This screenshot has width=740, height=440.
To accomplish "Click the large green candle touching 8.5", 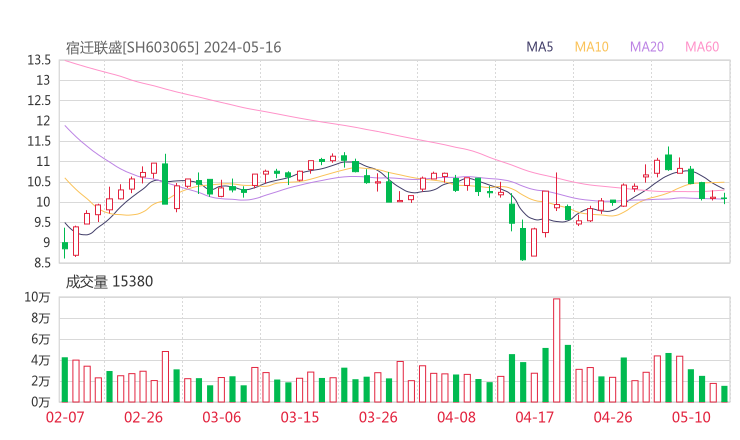I will 523,243.
